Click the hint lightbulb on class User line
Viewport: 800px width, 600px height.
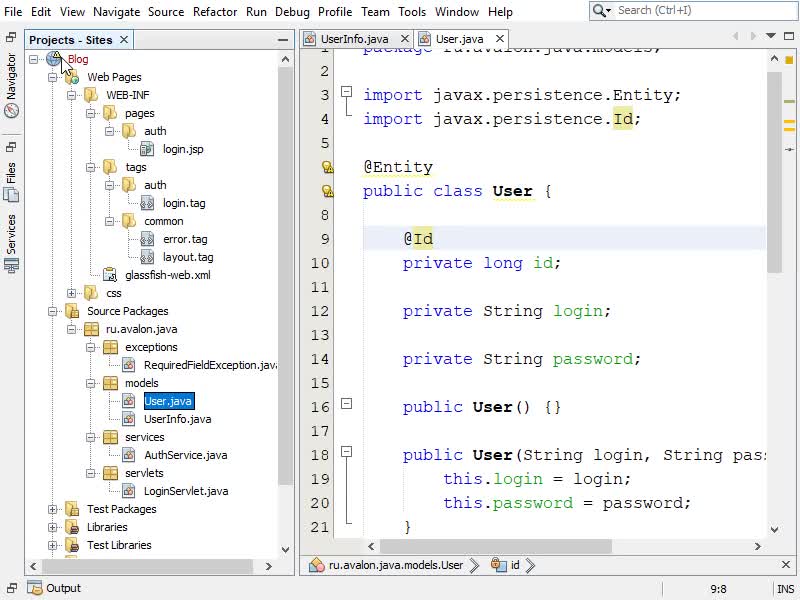328,191
